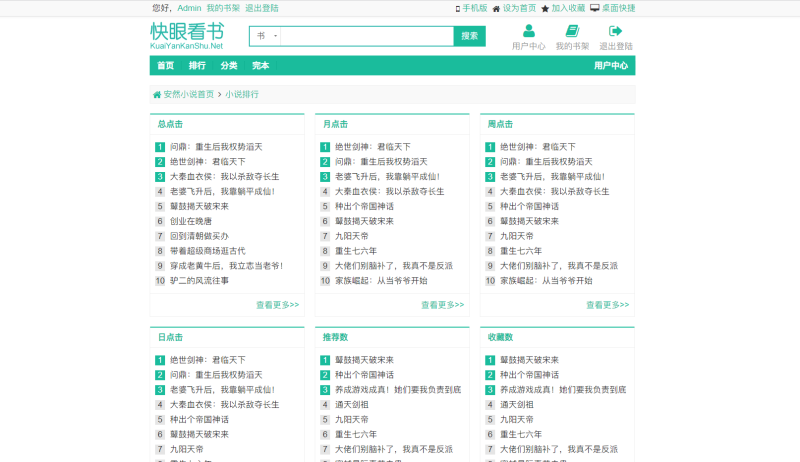The height and width of the screenshot is (462, 800).
Task: Open 种出个帝国神话 in 日点击 list
Action: coord(199,420)
